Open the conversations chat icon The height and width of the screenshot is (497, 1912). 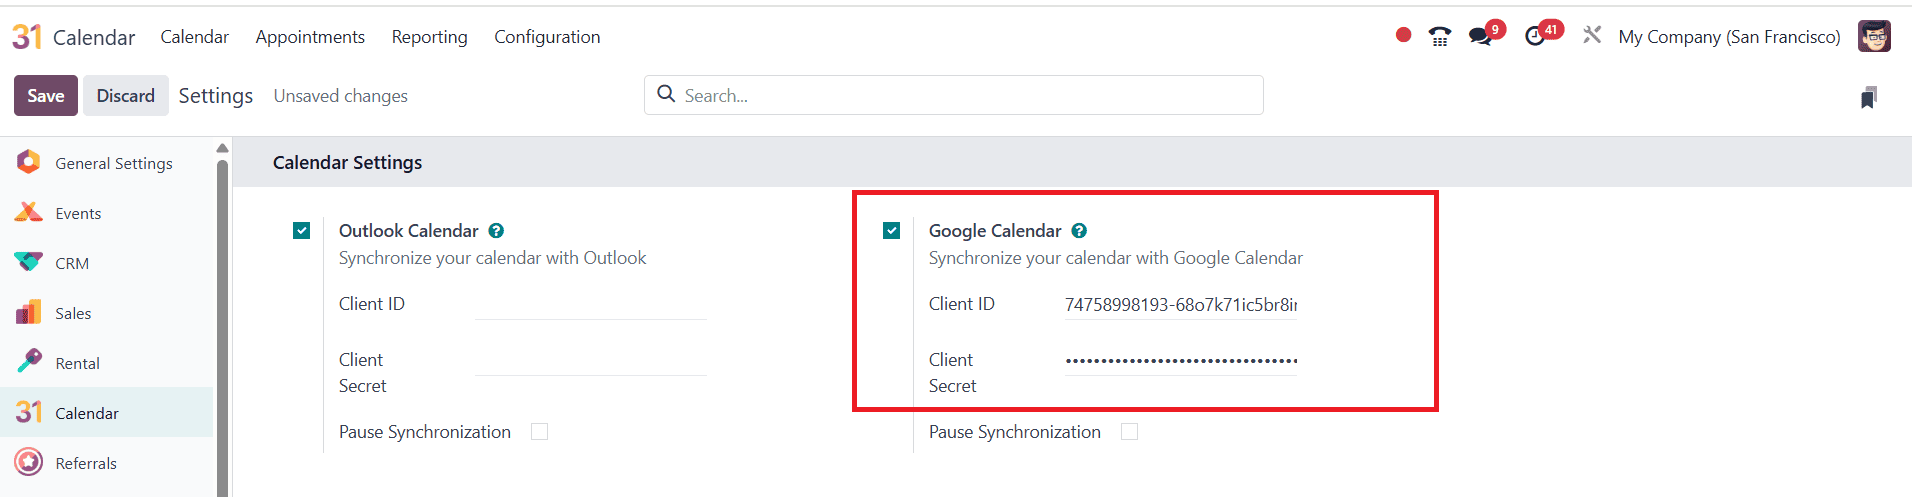[x=1480, y=37]
